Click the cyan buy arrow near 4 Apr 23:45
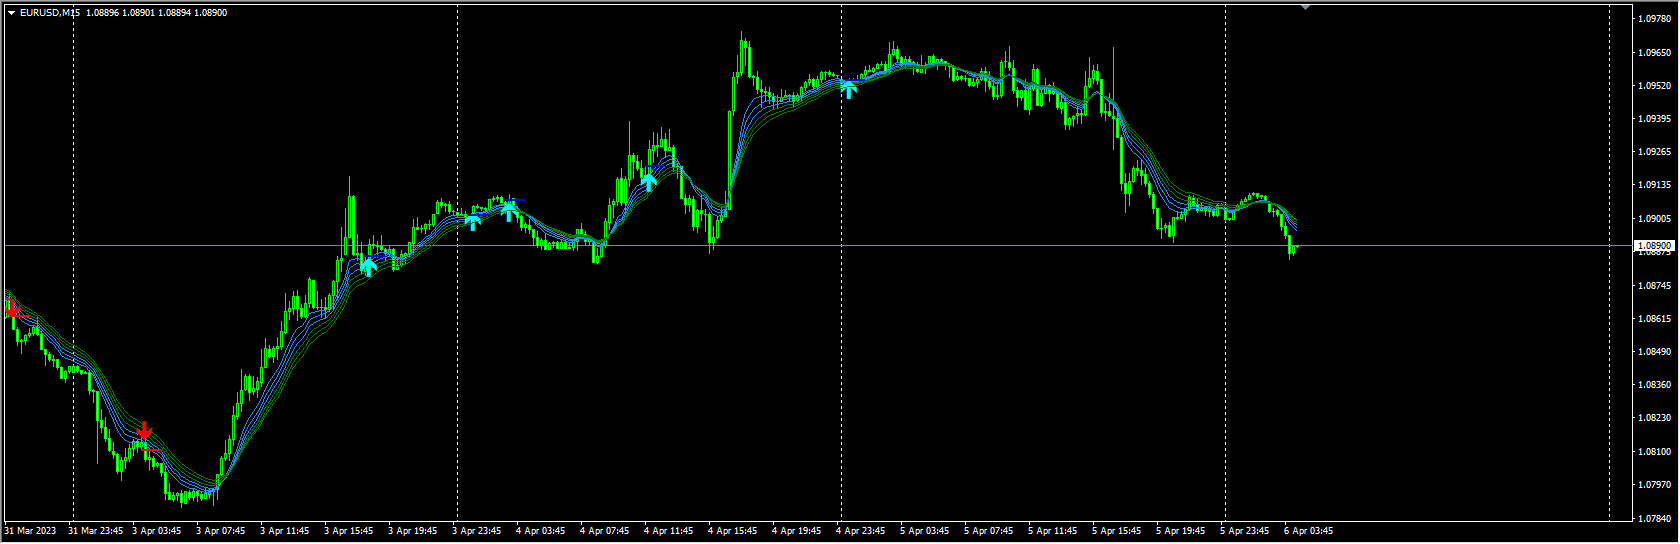 tap(849, 90)
